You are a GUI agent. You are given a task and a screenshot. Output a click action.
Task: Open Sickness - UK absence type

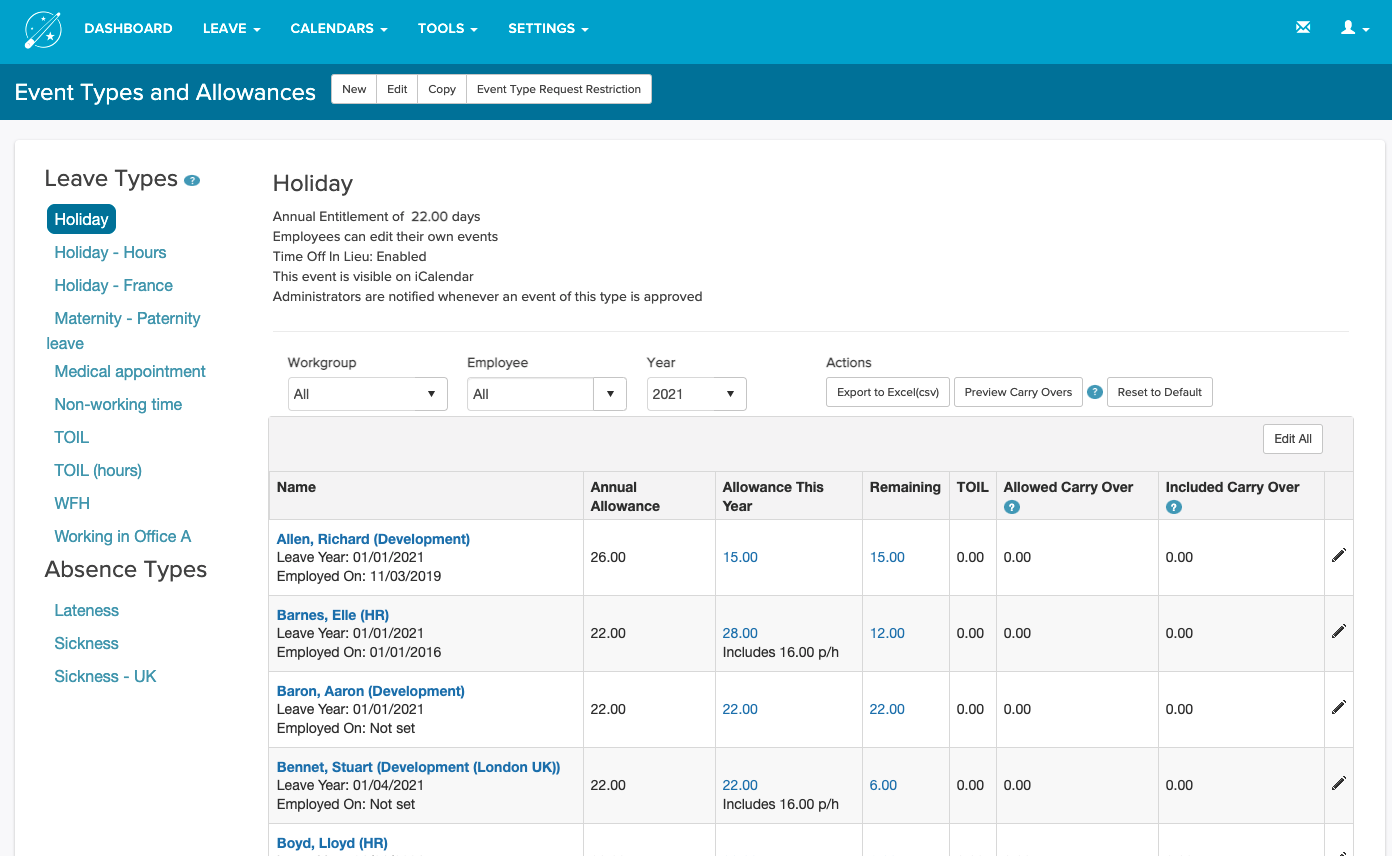pos(105,676)
